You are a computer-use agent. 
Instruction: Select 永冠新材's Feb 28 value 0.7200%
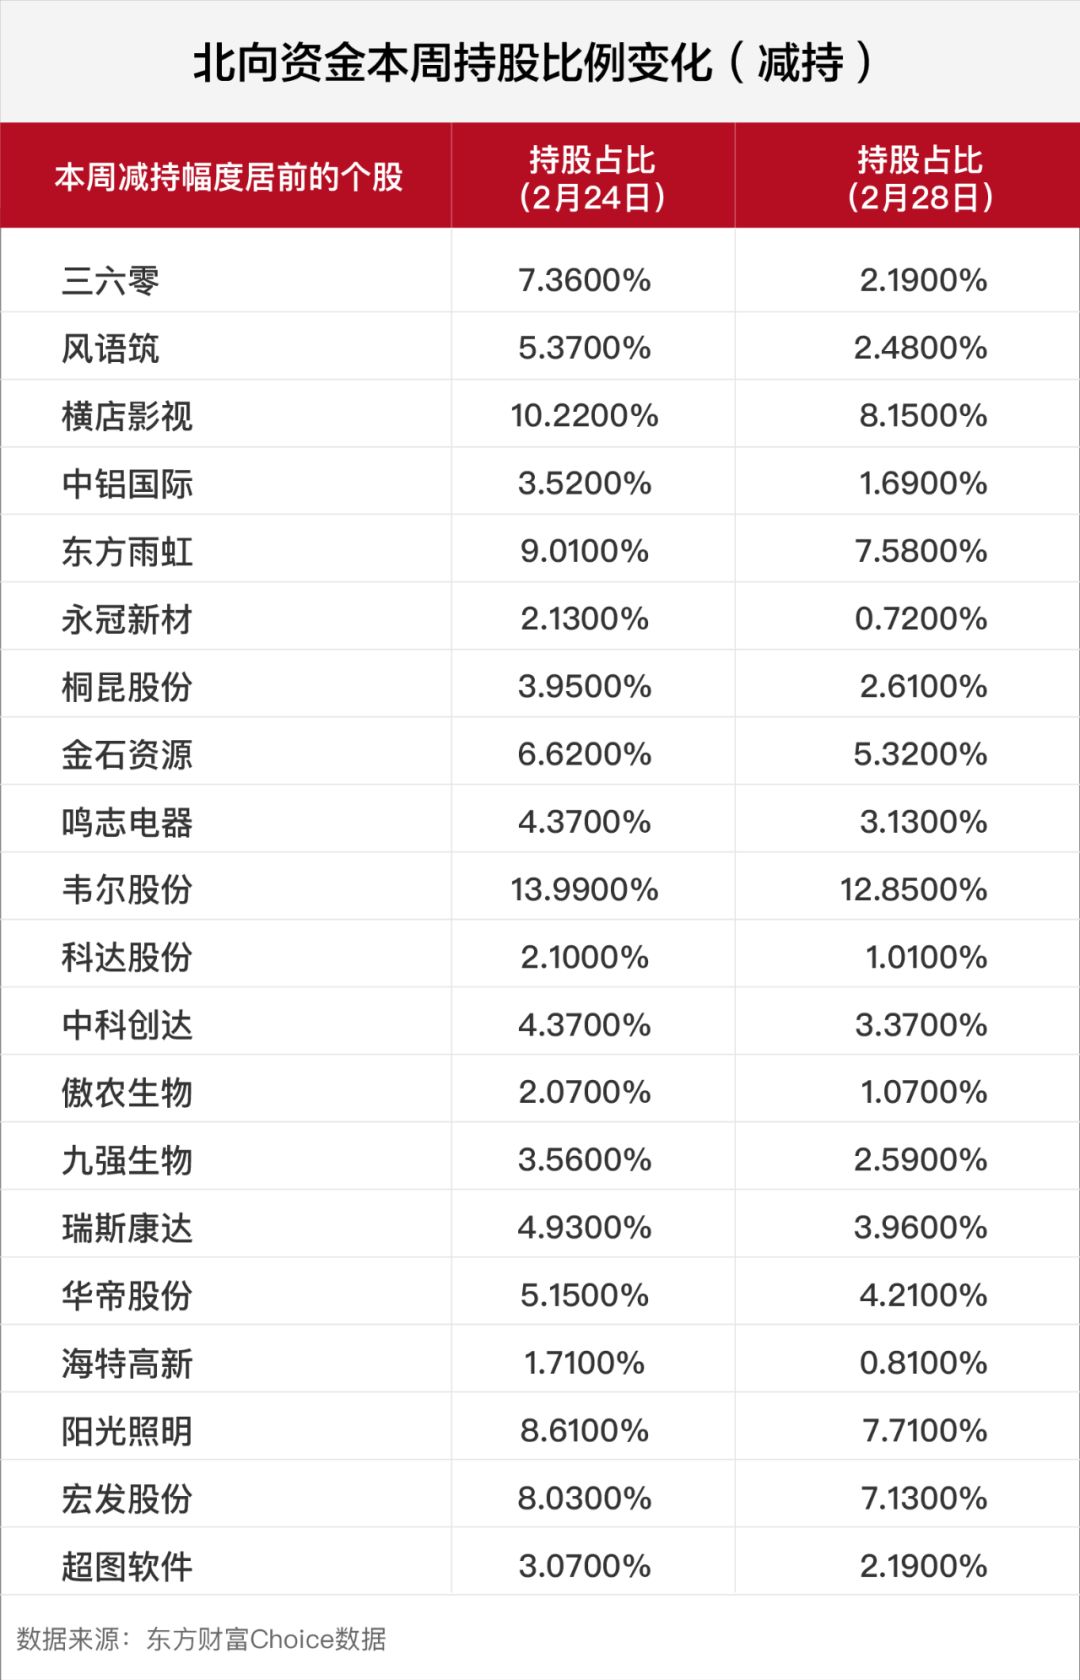pyautogui.click(x=920, y=619)
